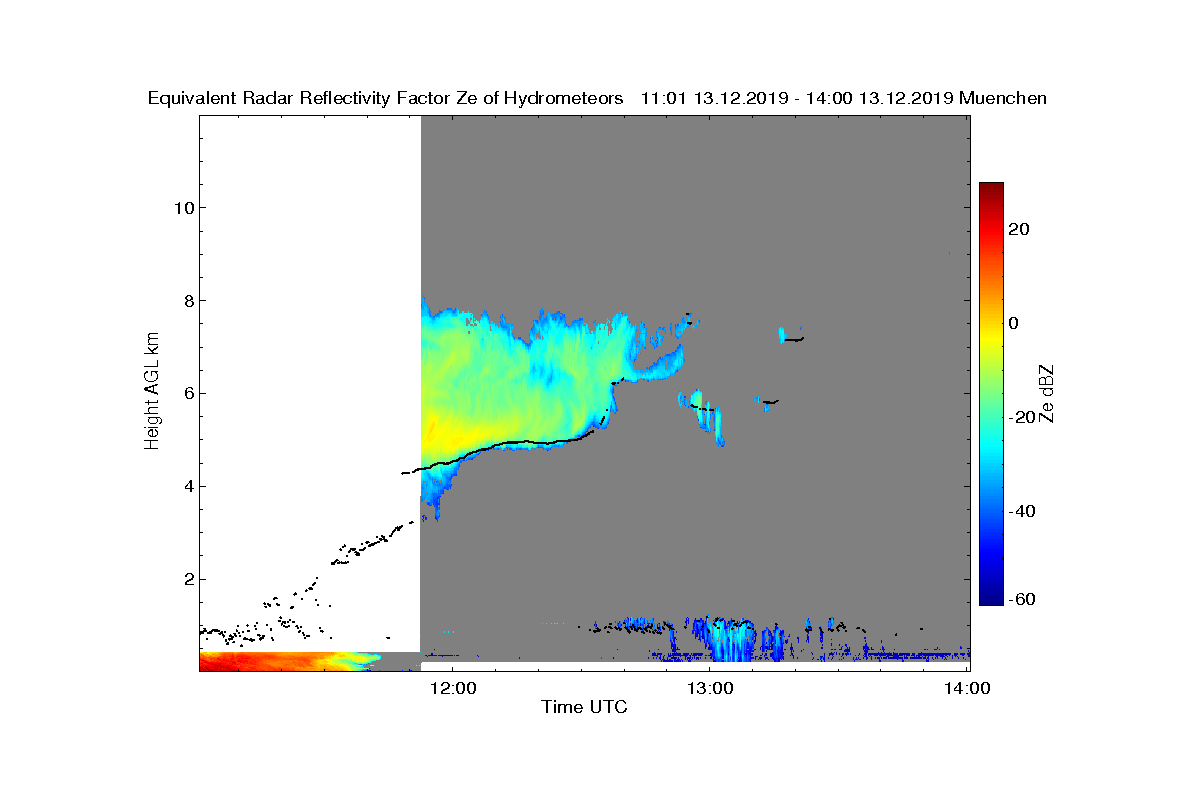Click the 'Ze dBZ' colorbar label
Viewport: 1200px width, 800px height.
pyautogui.click(x=1048, y=393)
